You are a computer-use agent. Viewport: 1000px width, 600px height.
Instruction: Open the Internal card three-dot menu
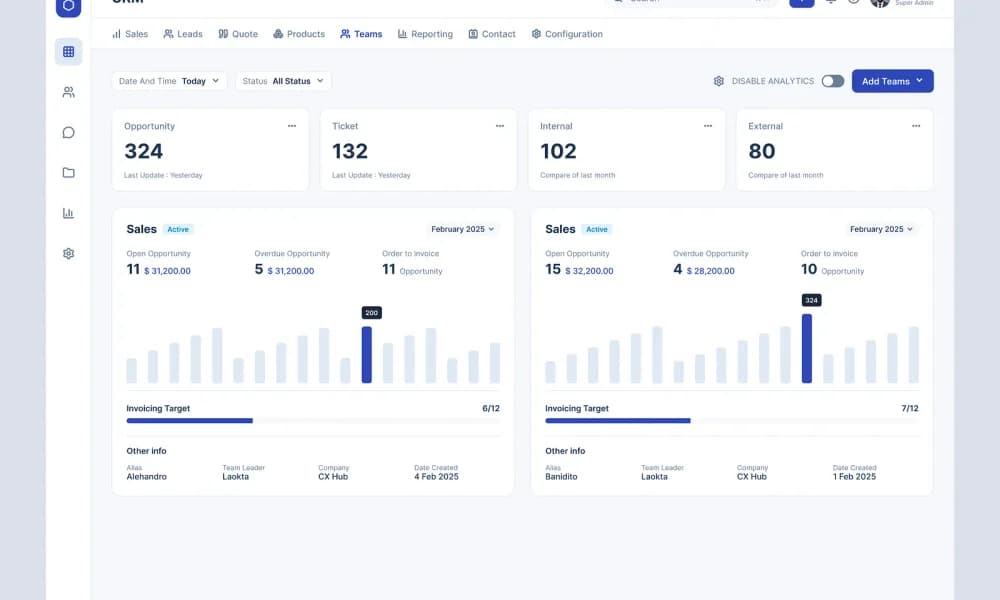coord(707,126)
